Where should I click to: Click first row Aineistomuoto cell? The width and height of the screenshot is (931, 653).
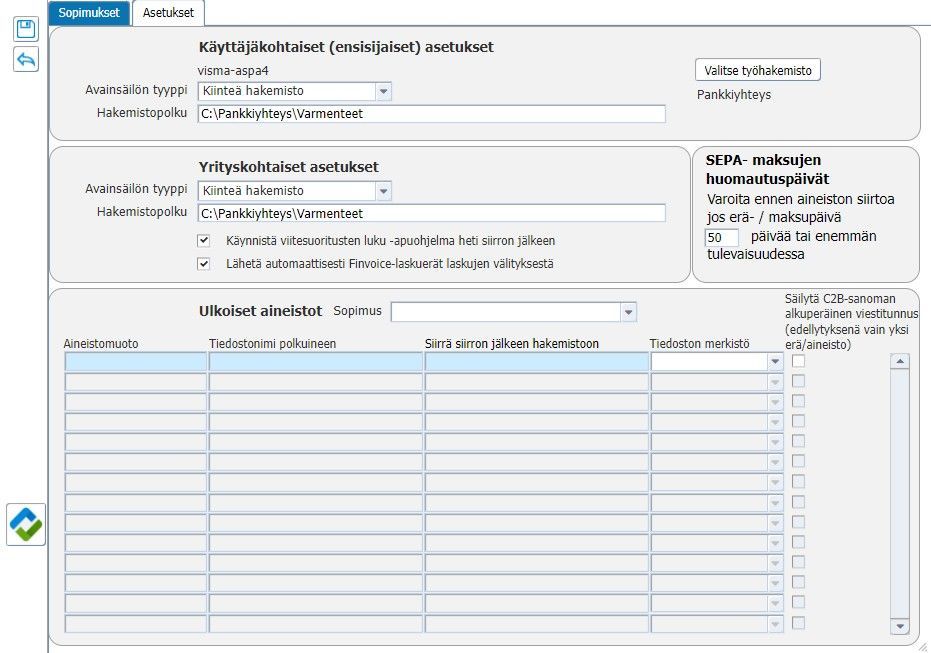tap(135, 362)
